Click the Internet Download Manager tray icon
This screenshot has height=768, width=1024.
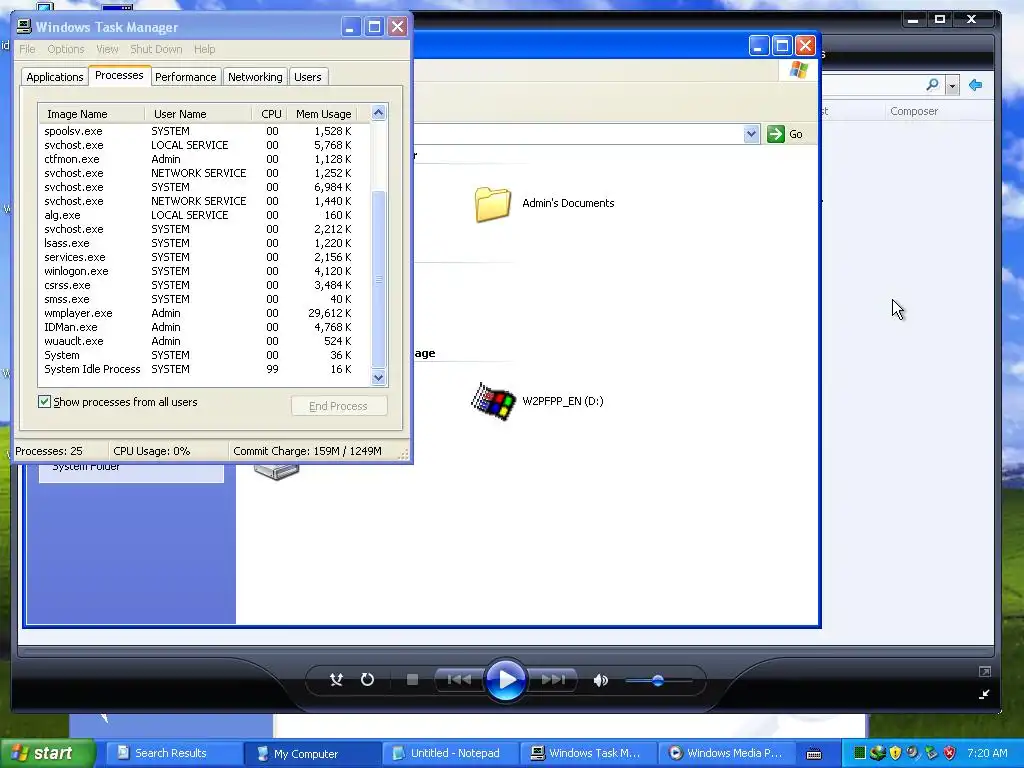coord(877,753)
